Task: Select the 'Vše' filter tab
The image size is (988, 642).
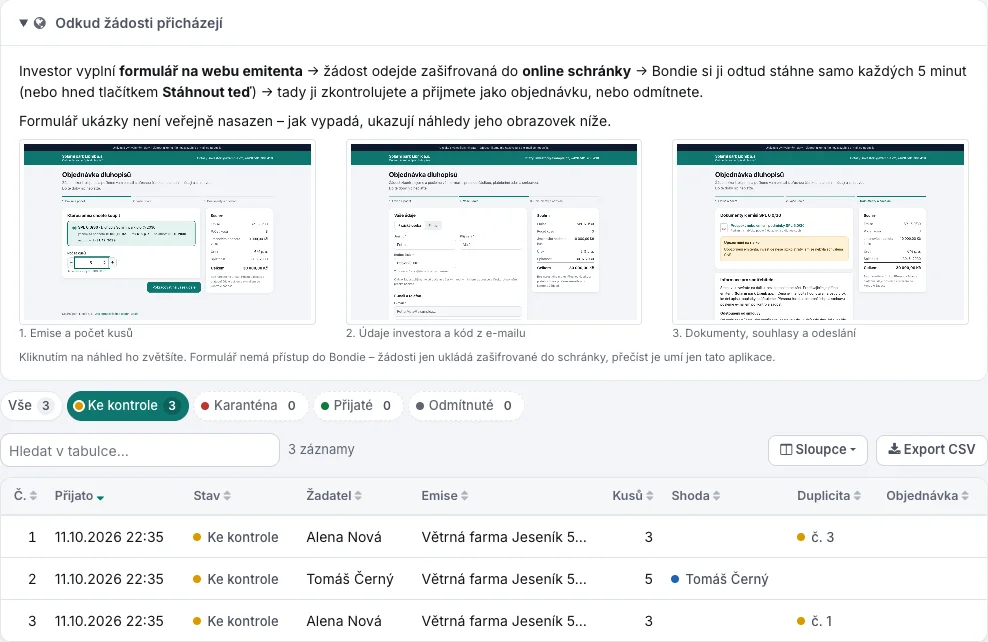Action: point(30,406)
